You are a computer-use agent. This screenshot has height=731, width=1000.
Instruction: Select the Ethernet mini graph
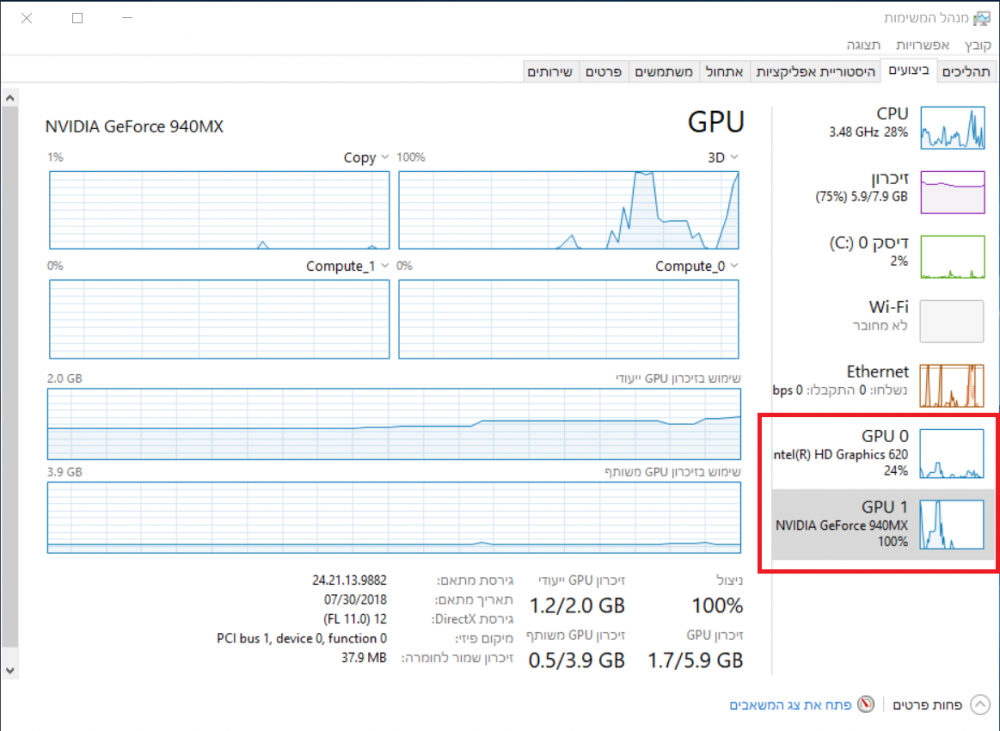952,385
